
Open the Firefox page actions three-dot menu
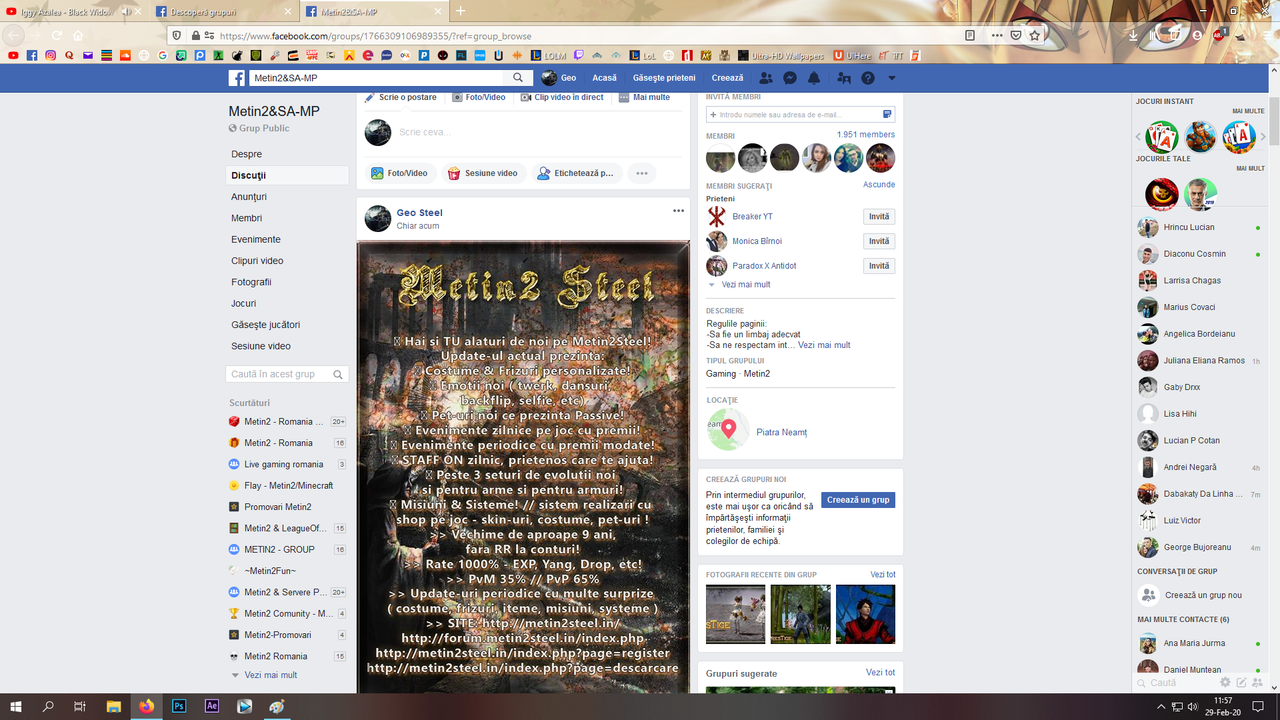click(997, 35)
